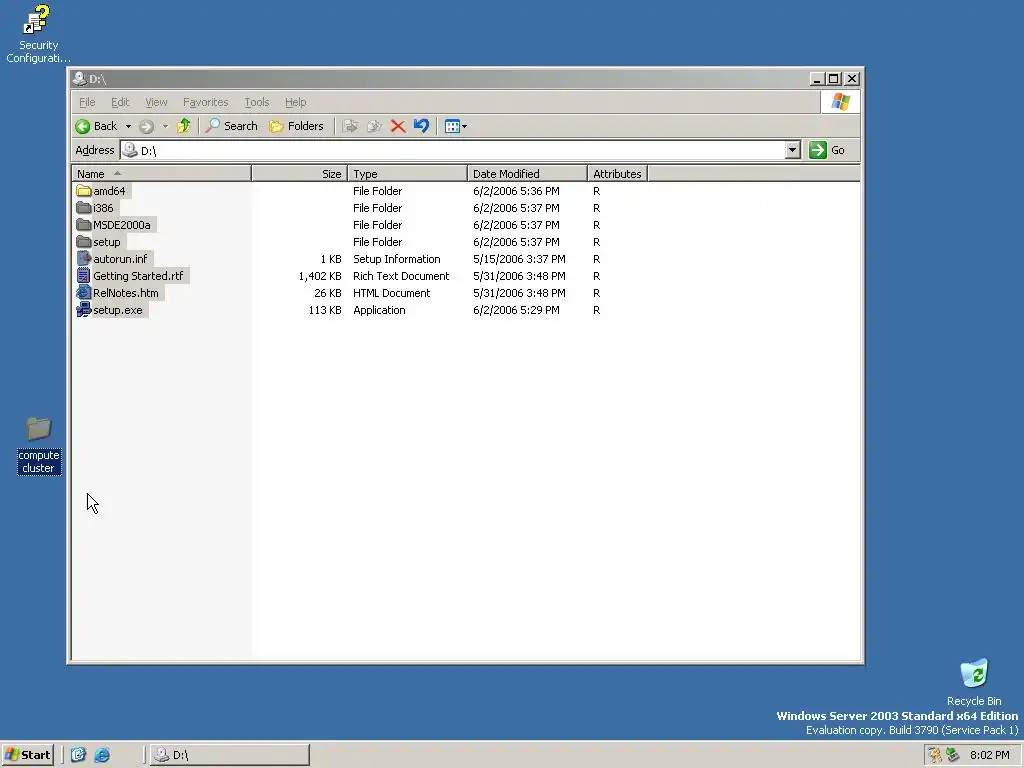Select the Security Configuration desktop shortcut
Screen dimensions: 1024x768
[38, 33]
